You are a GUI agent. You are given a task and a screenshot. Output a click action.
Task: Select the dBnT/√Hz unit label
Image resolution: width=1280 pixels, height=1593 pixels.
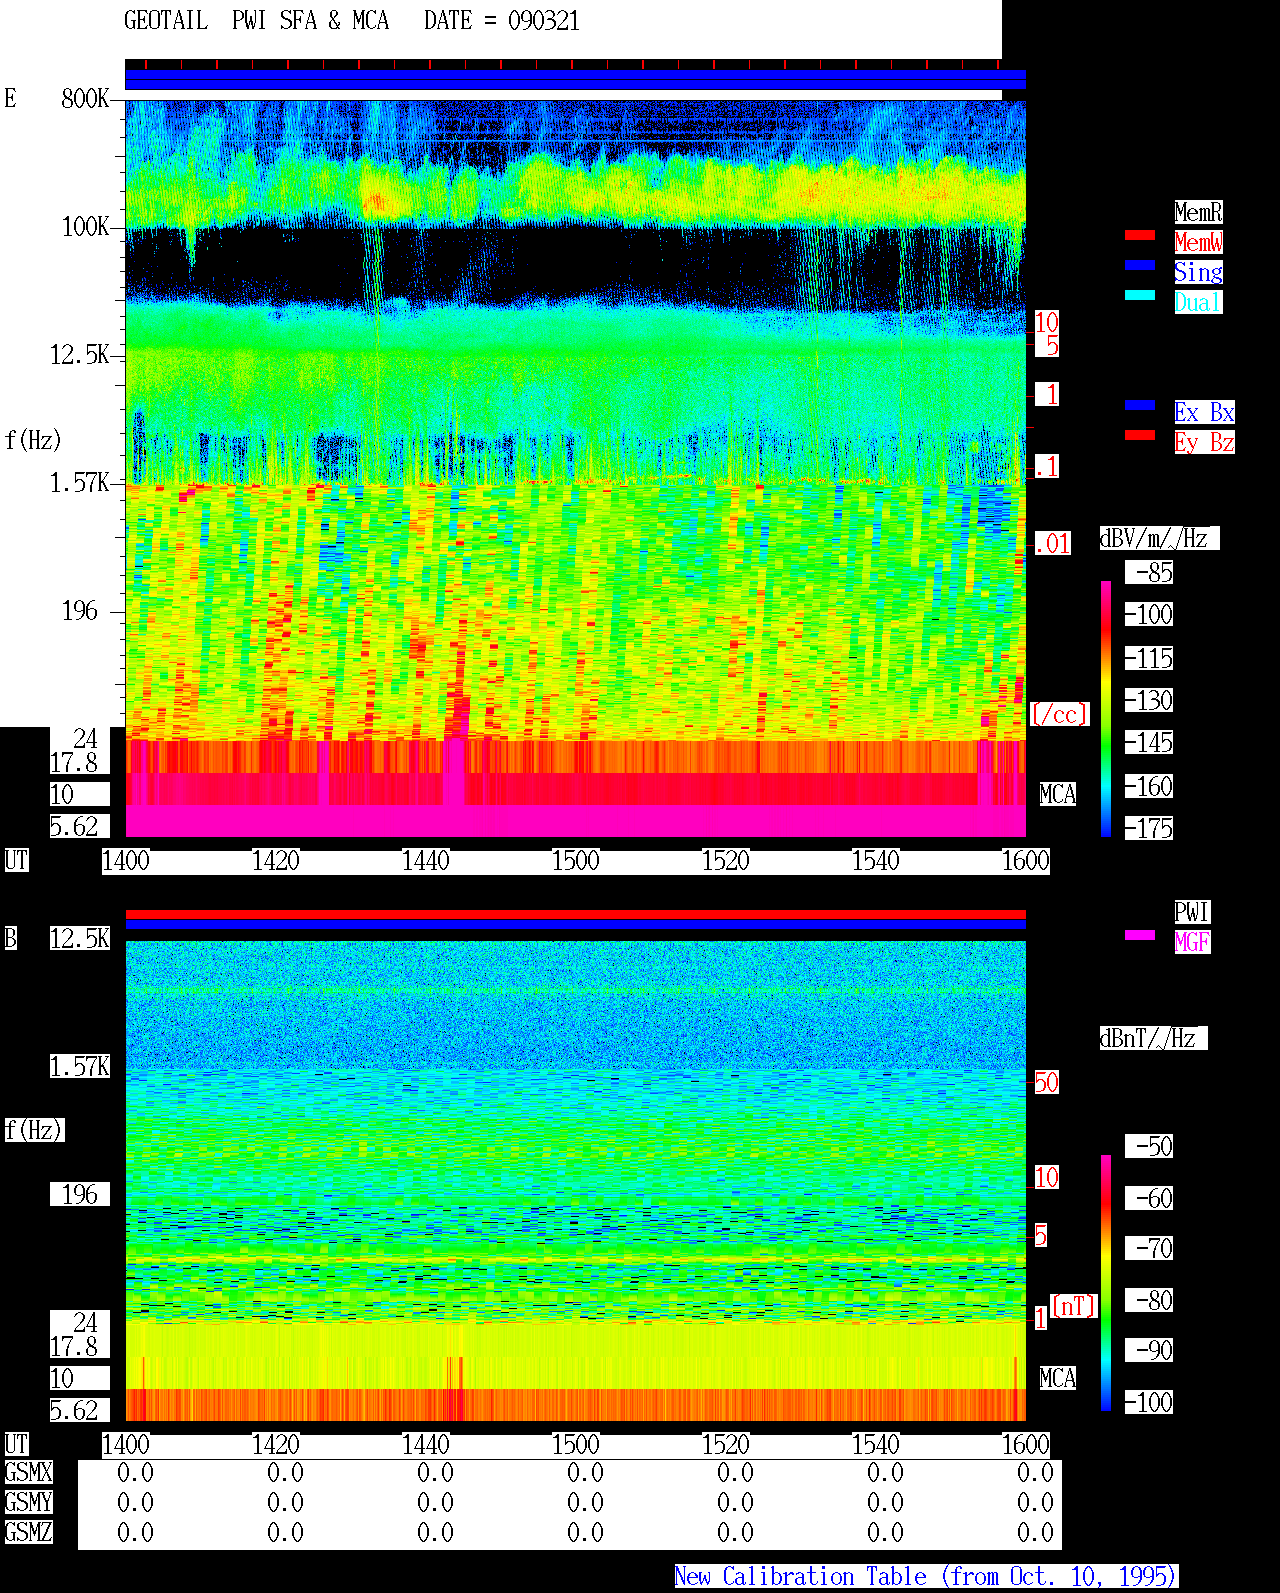click(x=1153, y=1038)
